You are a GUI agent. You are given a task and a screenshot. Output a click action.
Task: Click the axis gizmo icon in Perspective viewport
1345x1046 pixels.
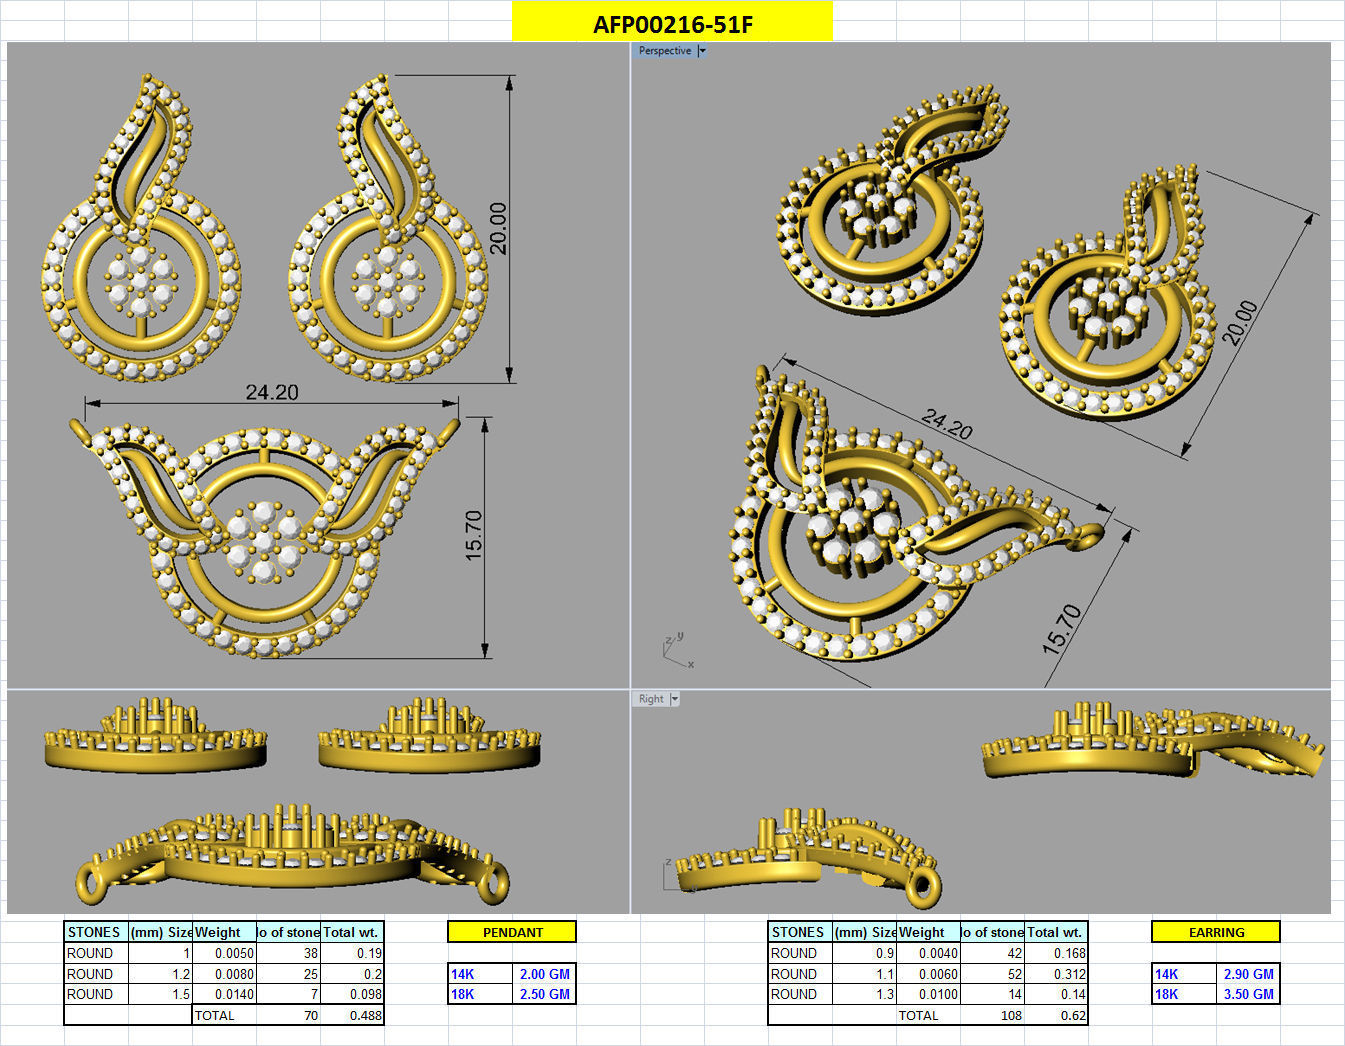[x=677, y=650]
